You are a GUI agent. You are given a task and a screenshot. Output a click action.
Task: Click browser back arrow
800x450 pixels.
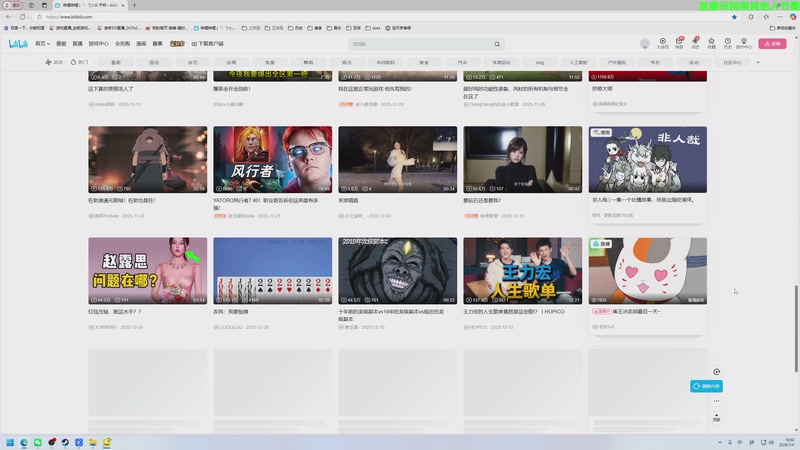point(9,17)
